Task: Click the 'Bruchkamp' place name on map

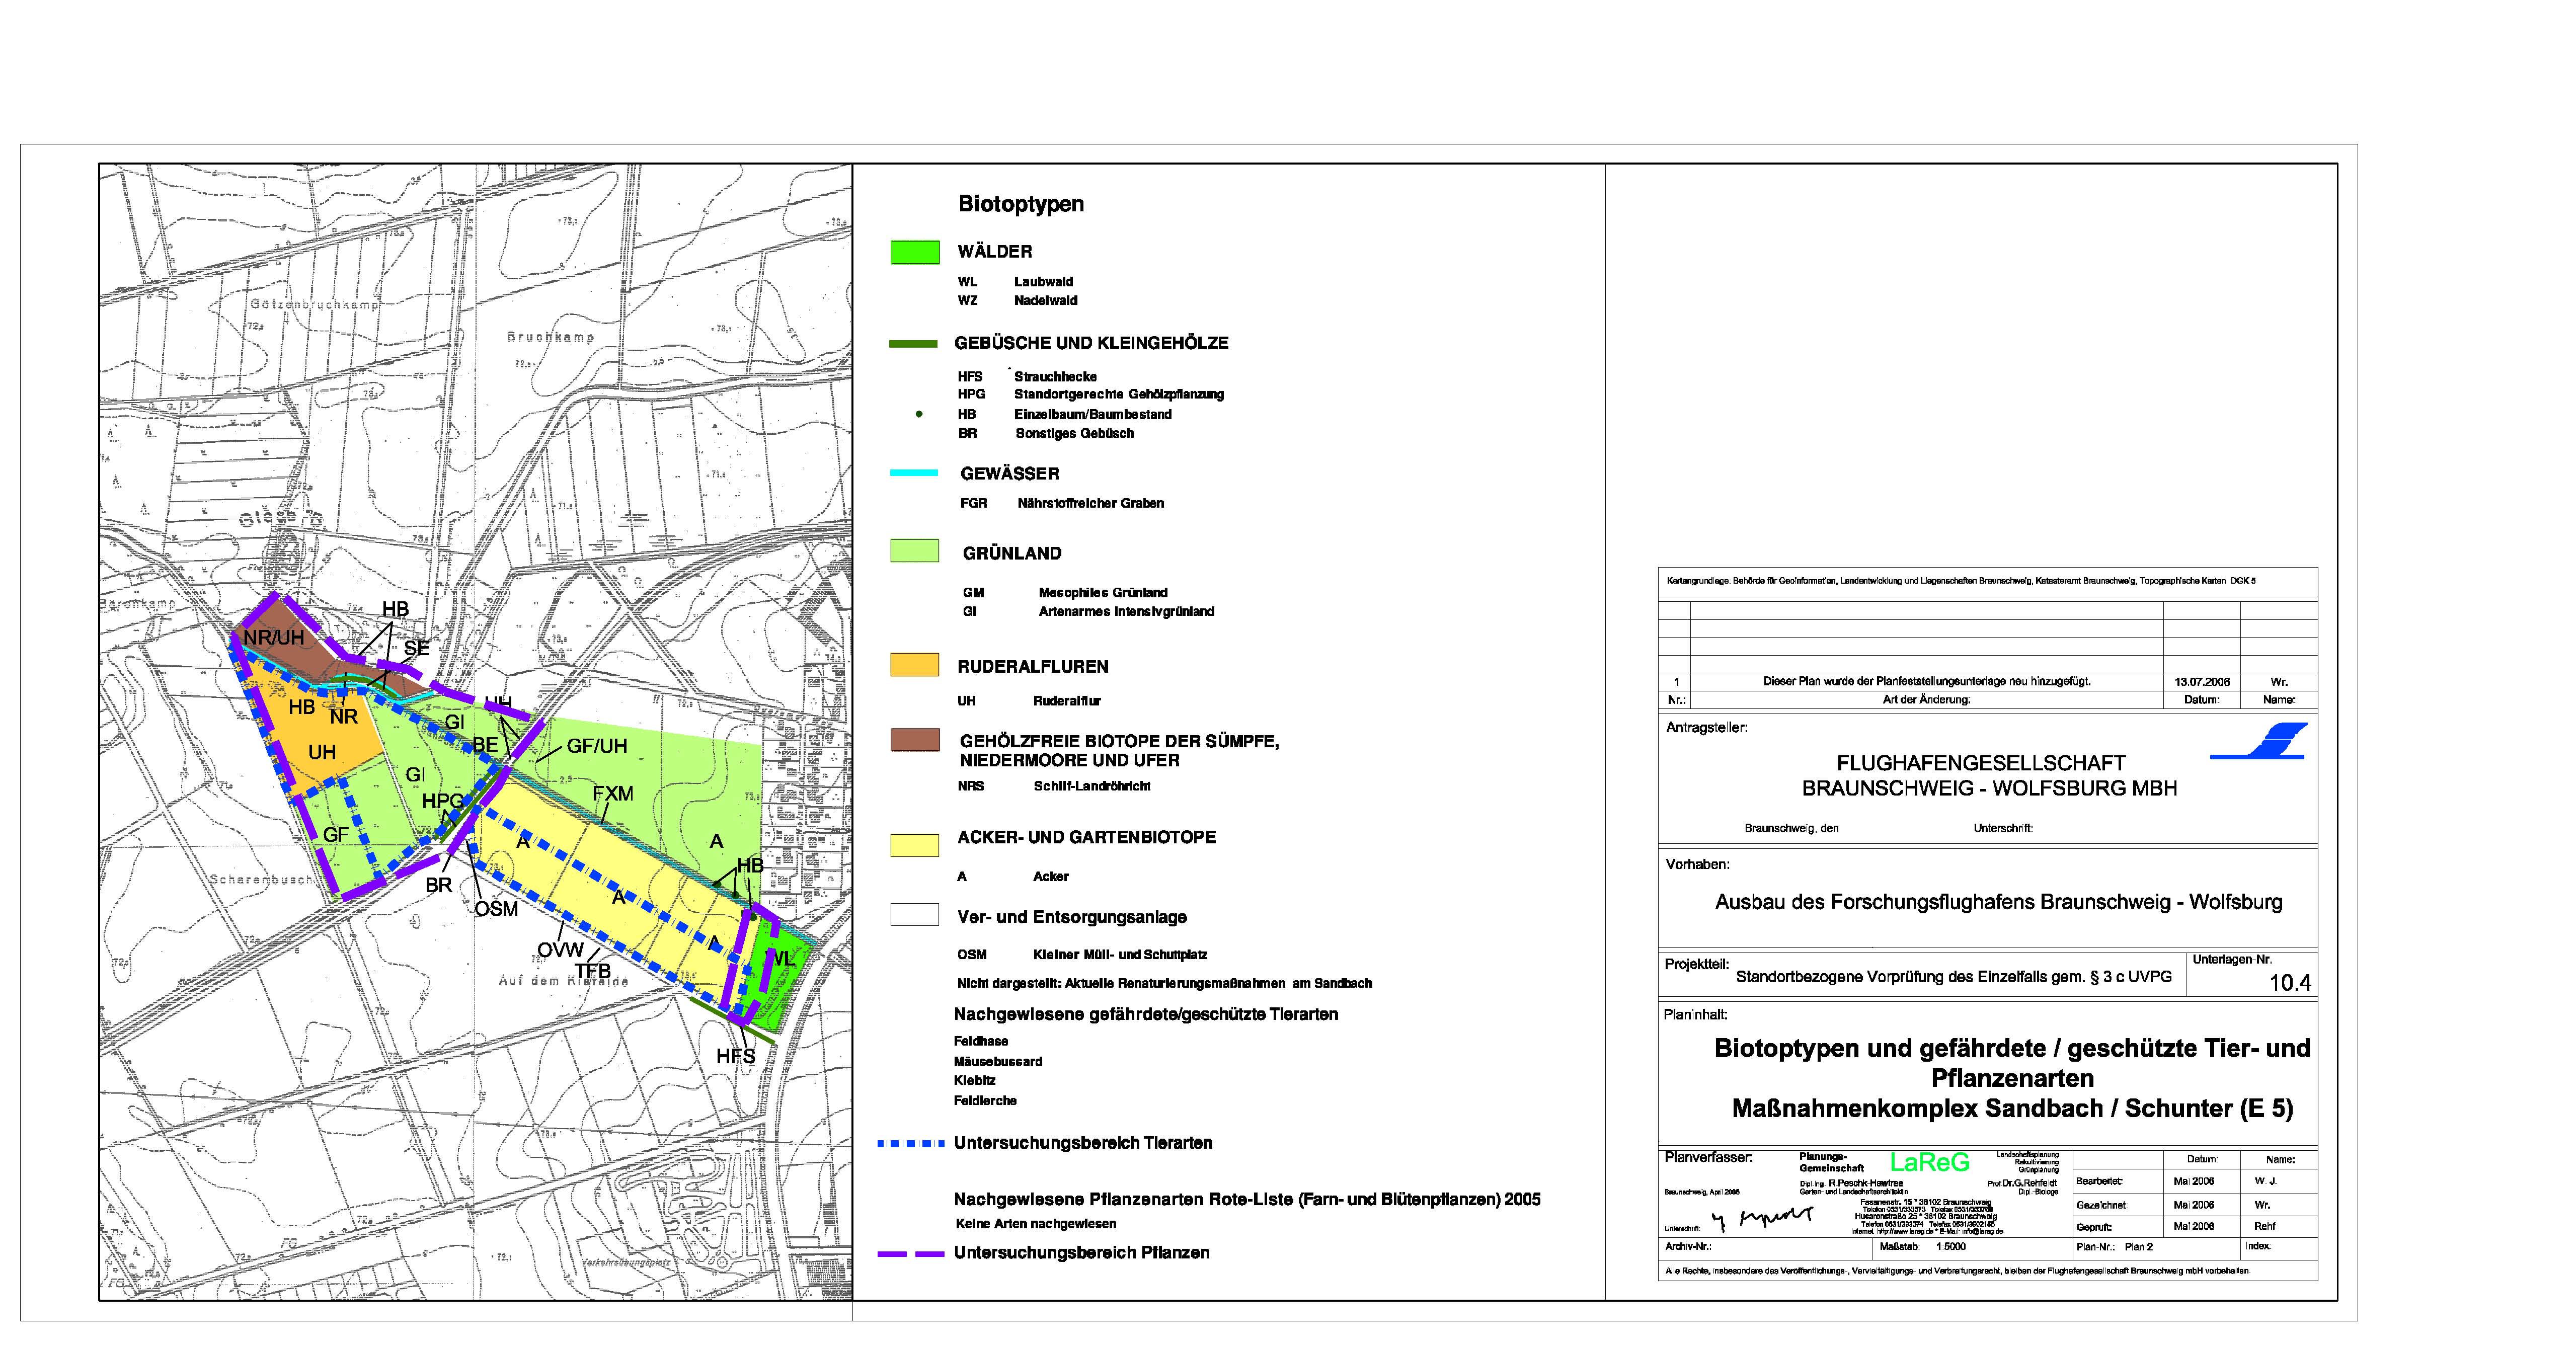Action: coord(550,338)
